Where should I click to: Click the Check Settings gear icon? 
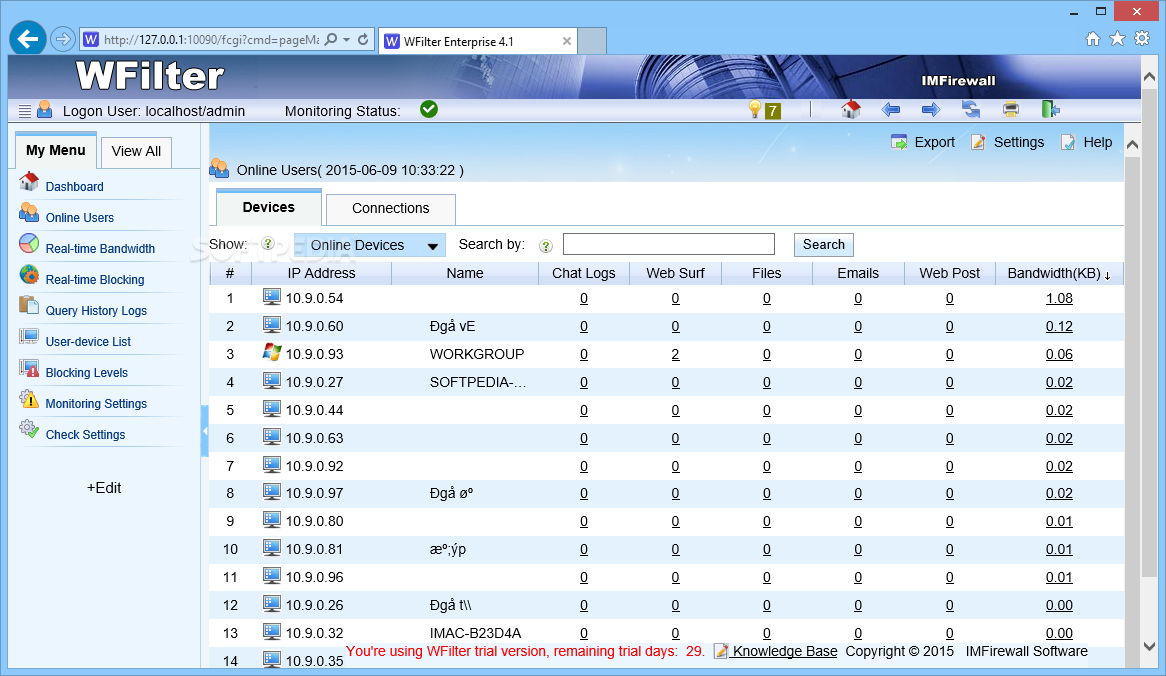[x=29, y=430]
